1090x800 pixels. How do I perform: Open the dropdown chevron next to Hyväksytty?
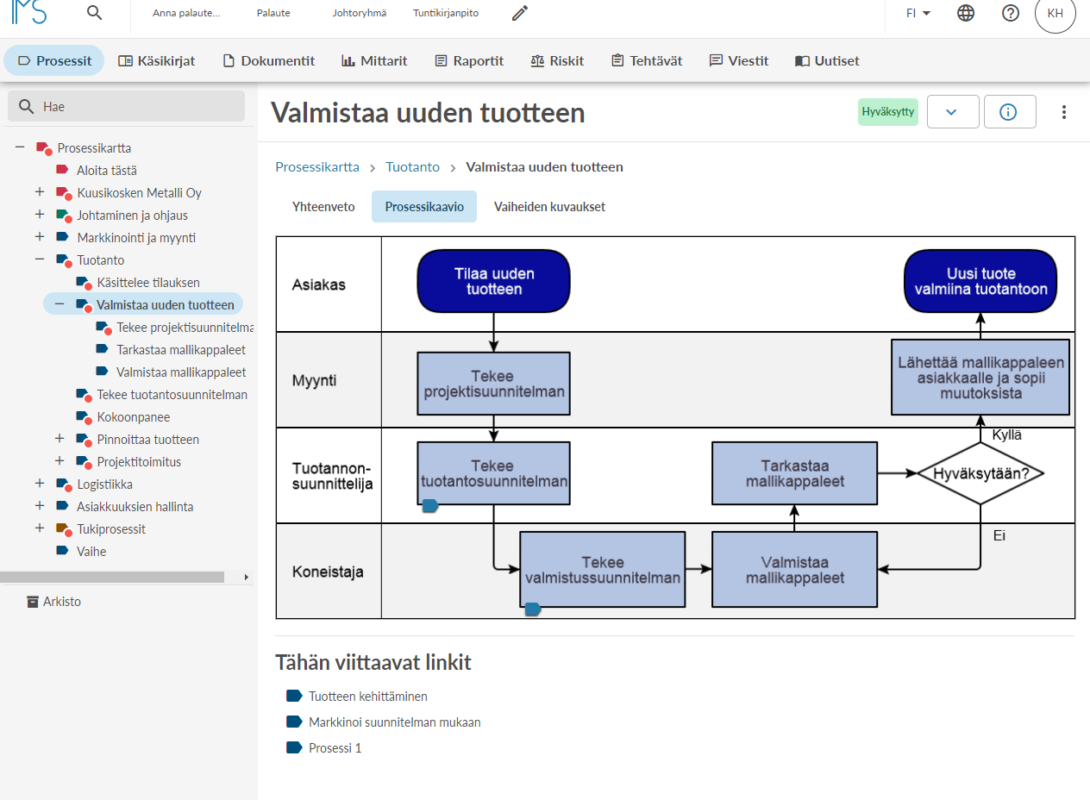952,112
